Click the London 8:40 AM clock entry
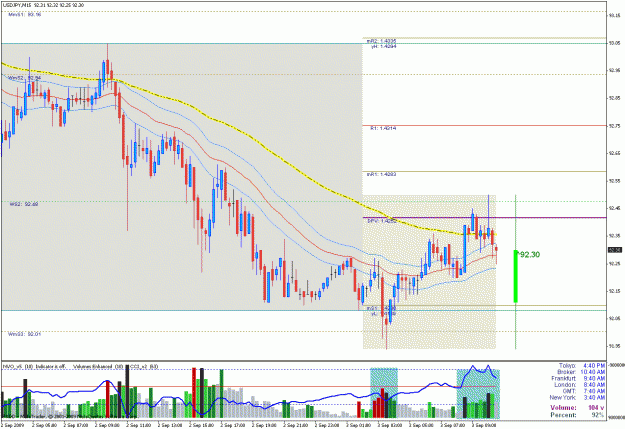Image resolution: width=625 pixels, height=429 pixels. point(580,384)
